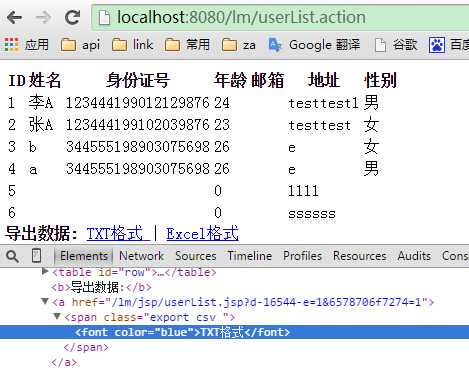The image size is (469, 370).
Task: Open the 谷歌 bookmark
Action: pos(395,45)
